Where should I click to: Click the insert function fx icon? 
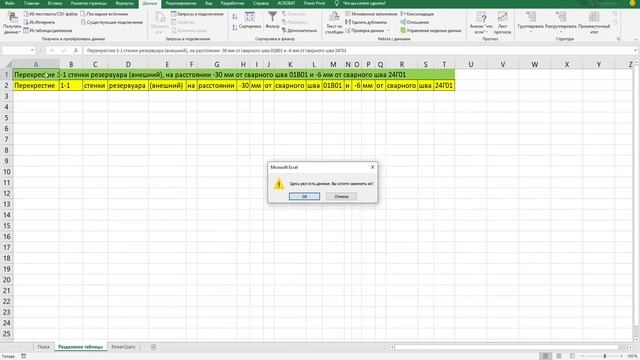[x=76, y=51]
